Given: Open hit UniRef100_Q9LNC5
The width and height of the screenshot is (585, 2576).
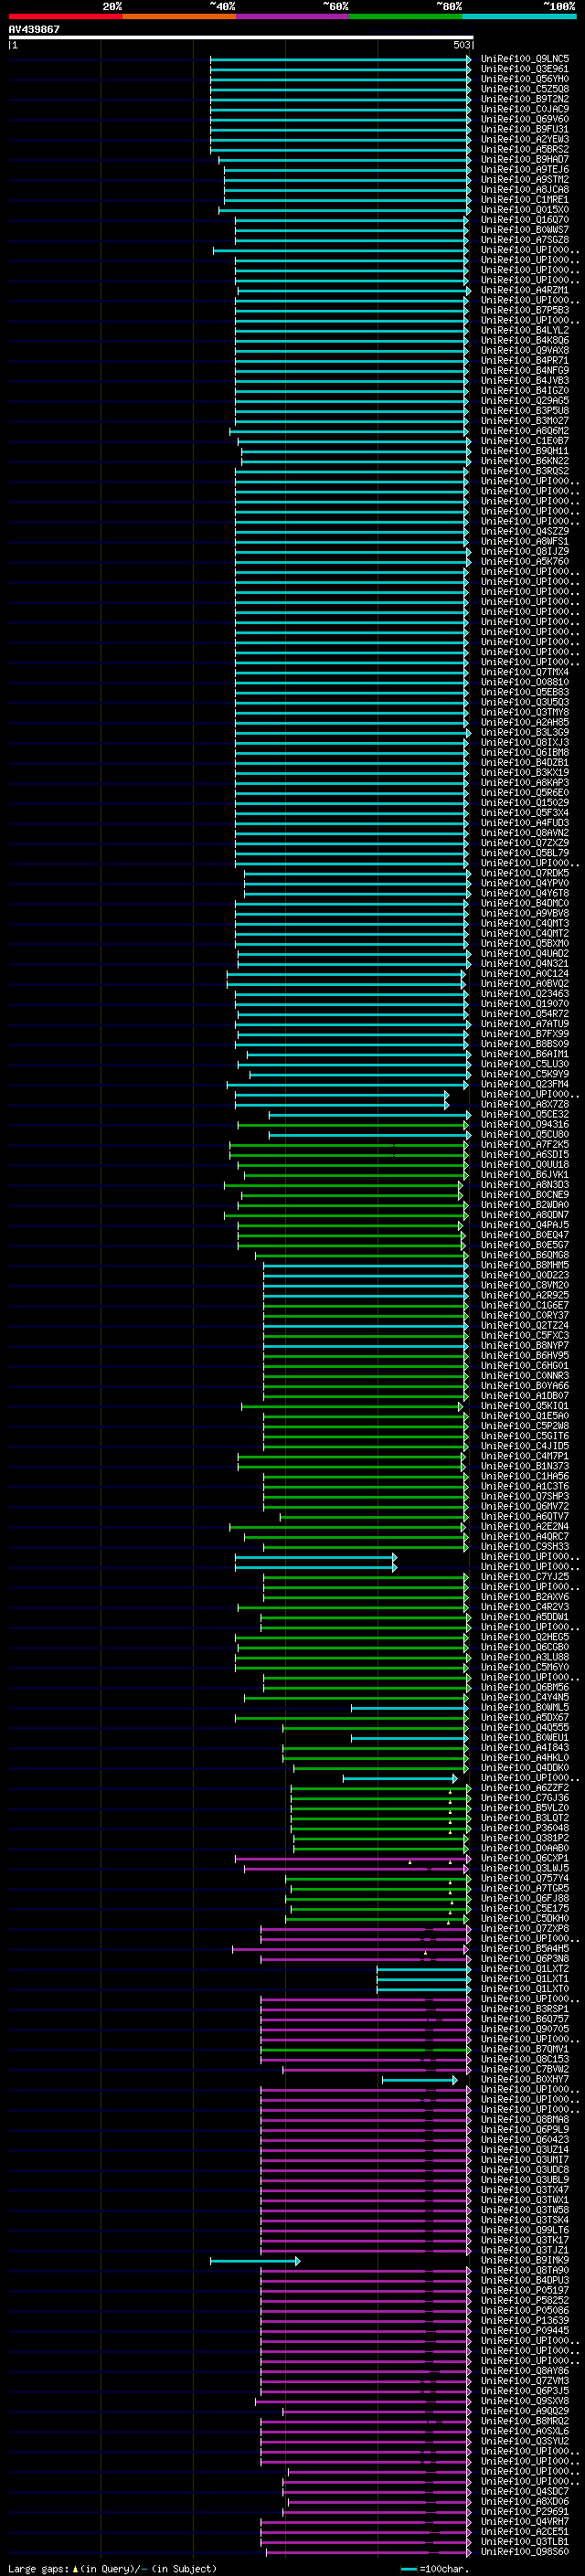Looking at the screenshot, I should tap(525, 59).
